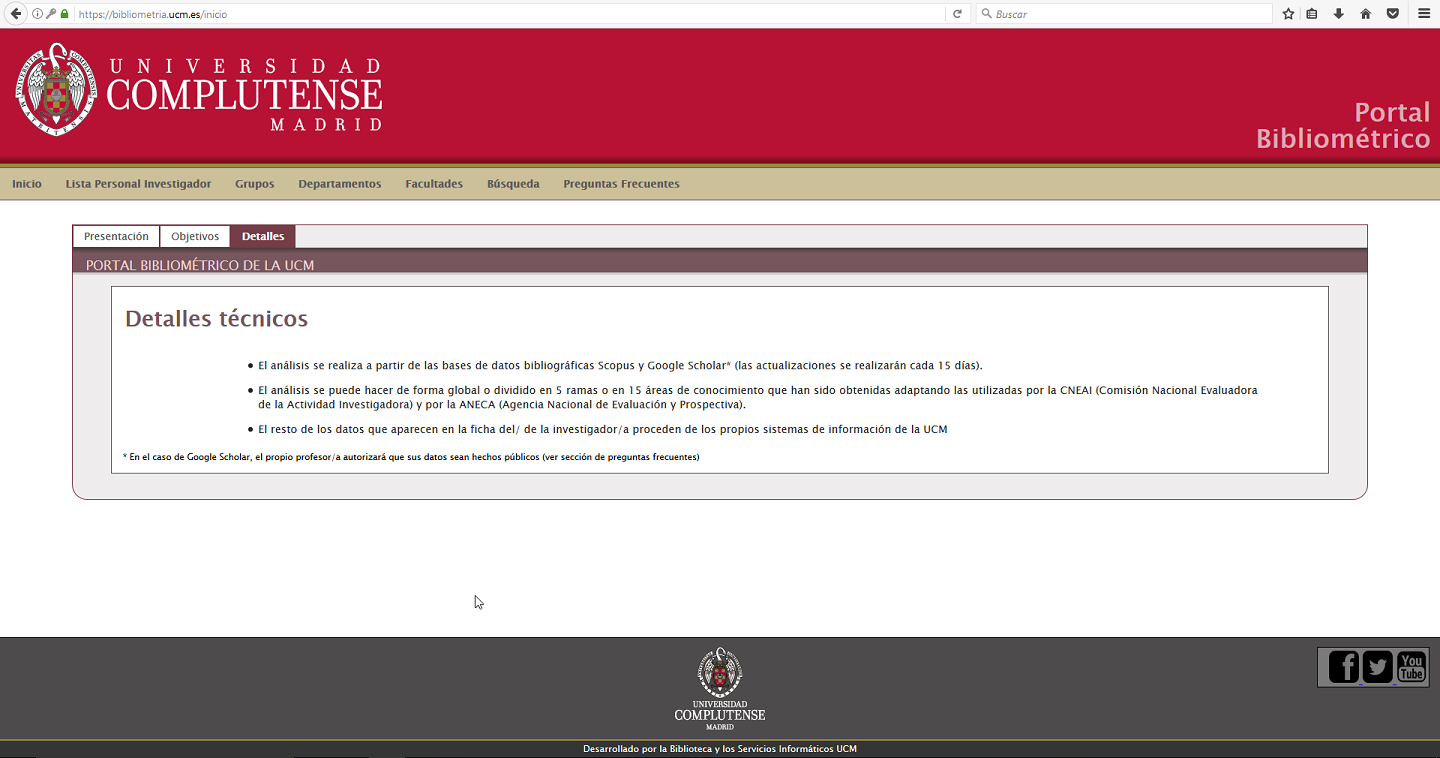This screenshot has width=1440, height=758.
Task: Open the bookmarks list icon
Action: coord(1313,14)
